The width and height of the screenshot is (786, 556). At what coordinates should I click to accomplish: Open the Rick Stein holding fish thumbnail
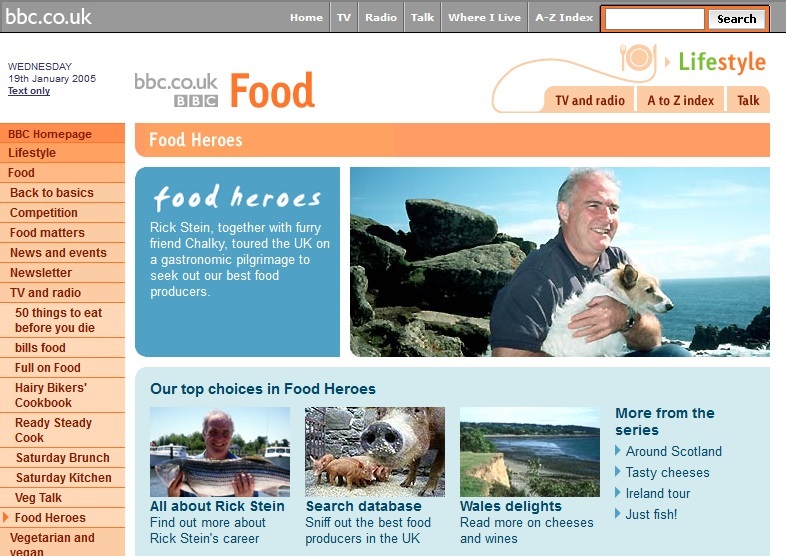point(220,452)
